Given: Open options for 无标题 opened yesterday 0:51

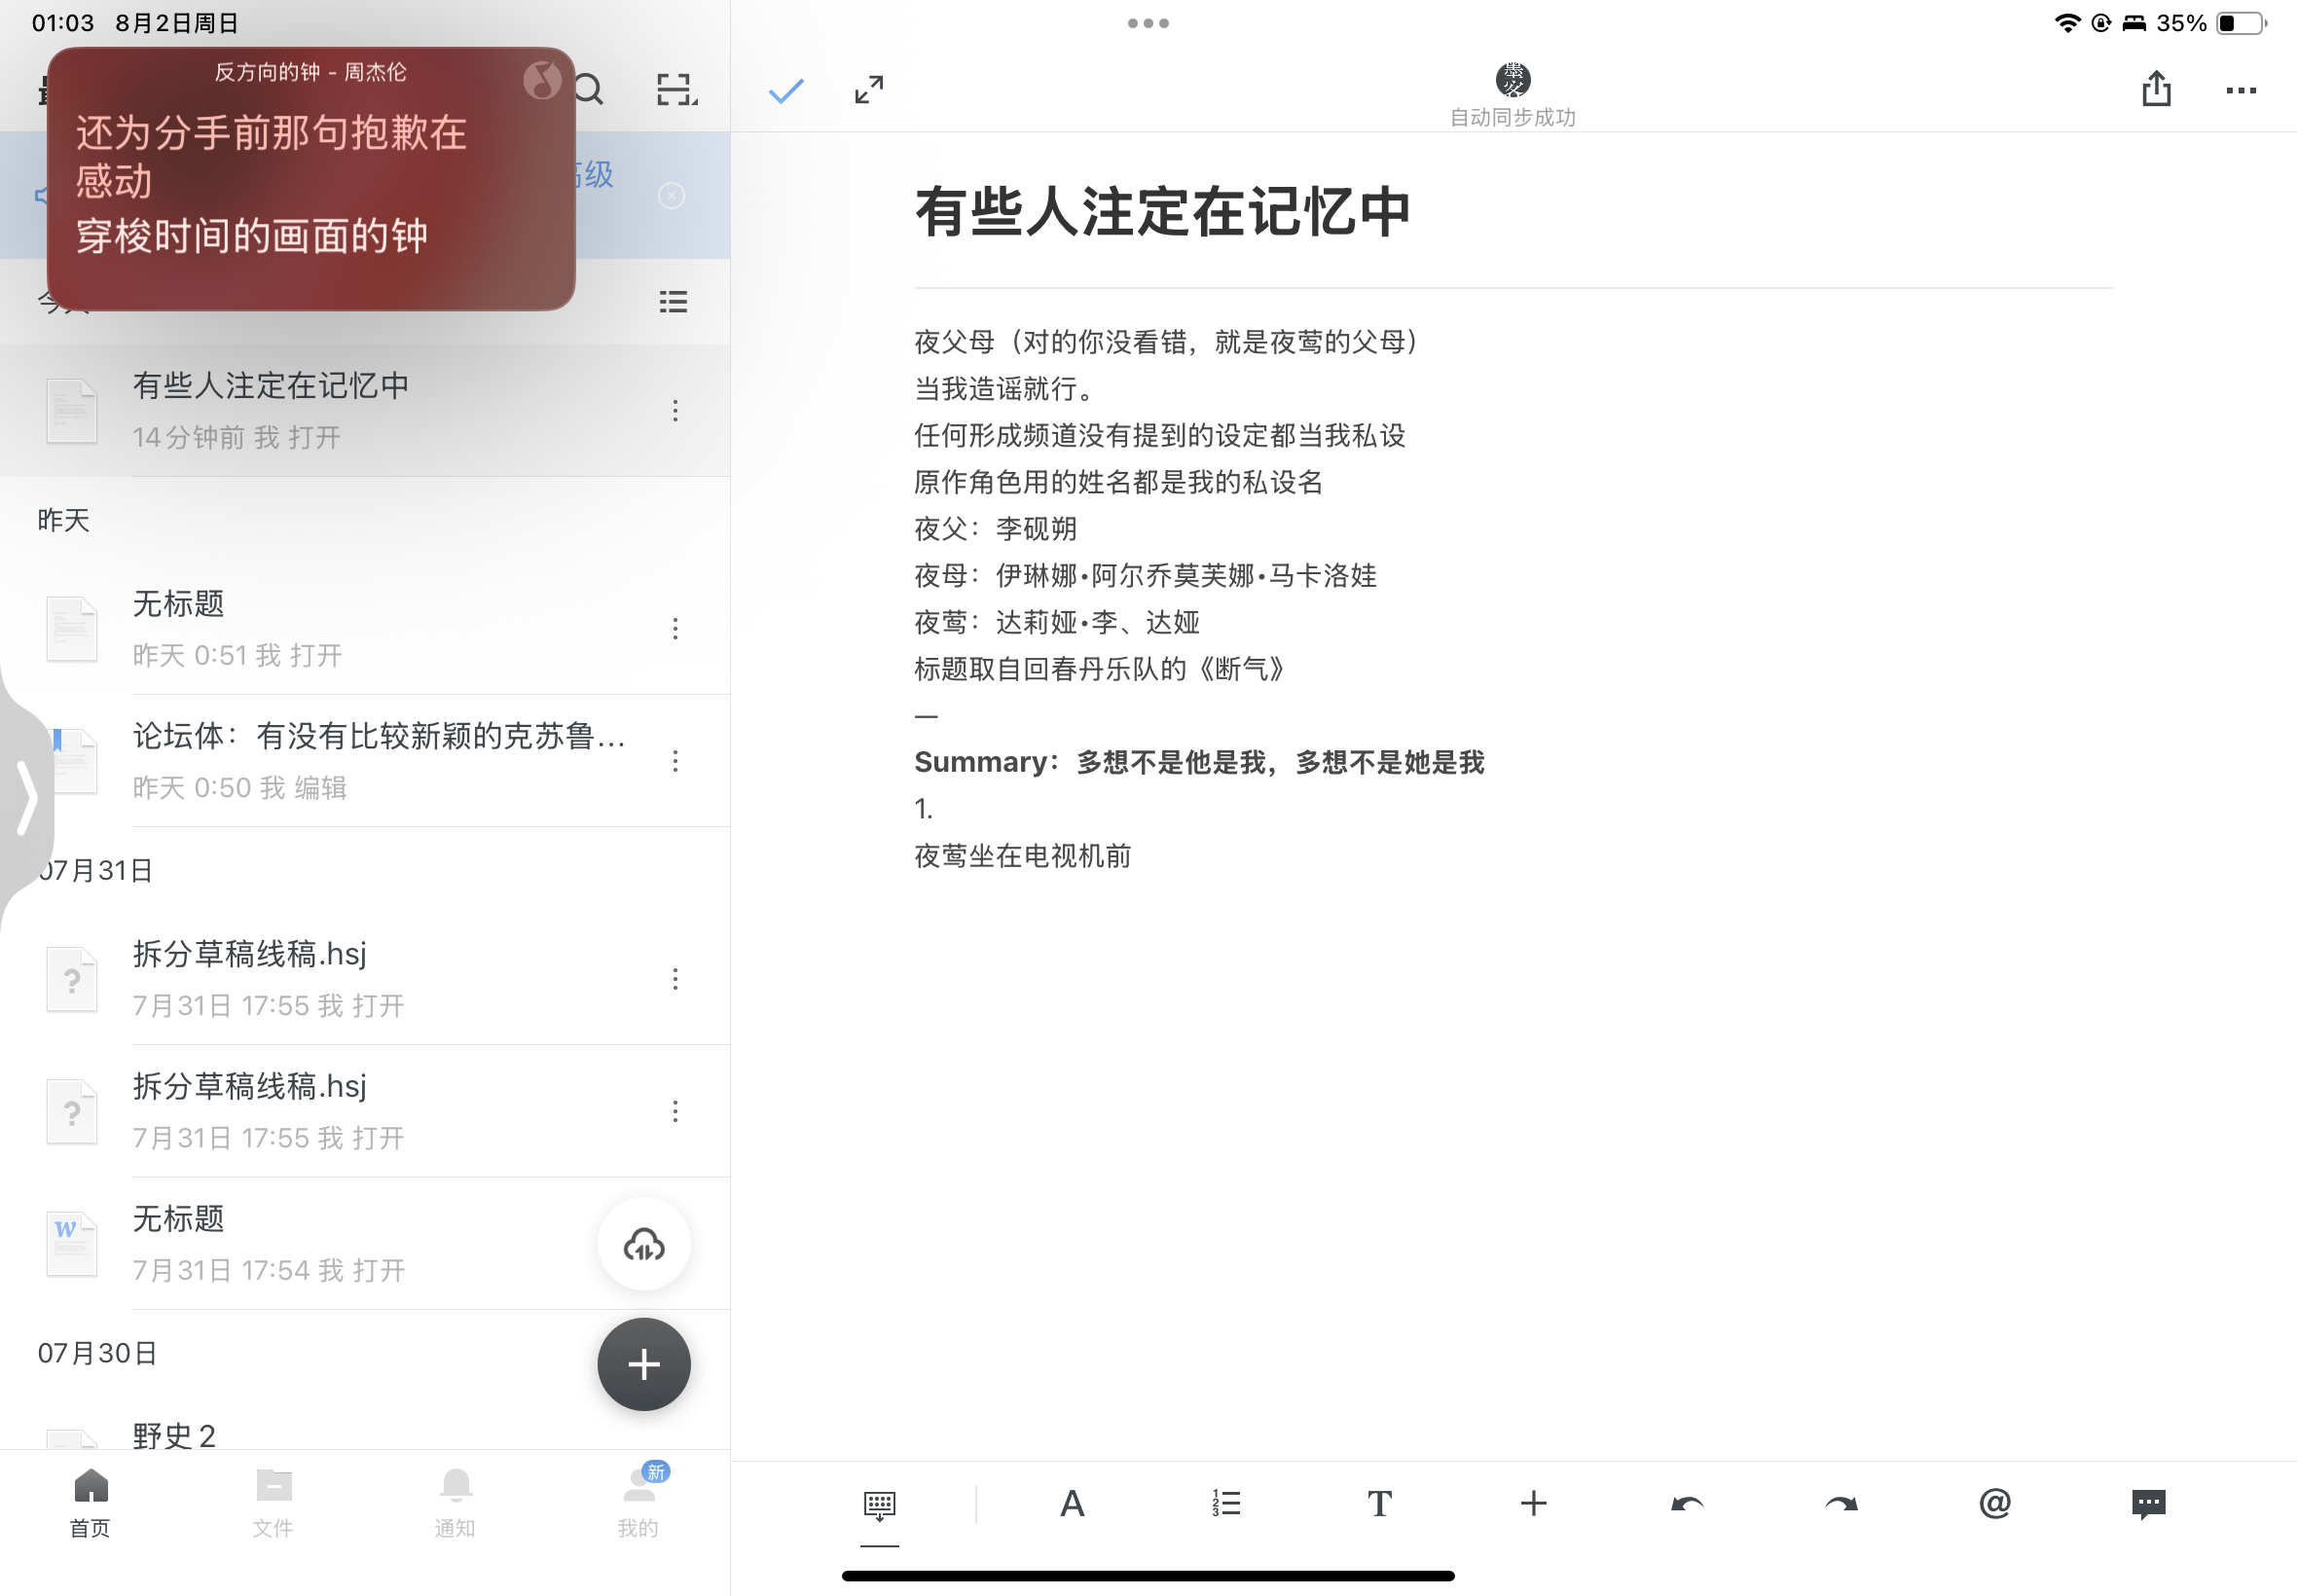Looking at the screenshot, I should pos(676,629).
